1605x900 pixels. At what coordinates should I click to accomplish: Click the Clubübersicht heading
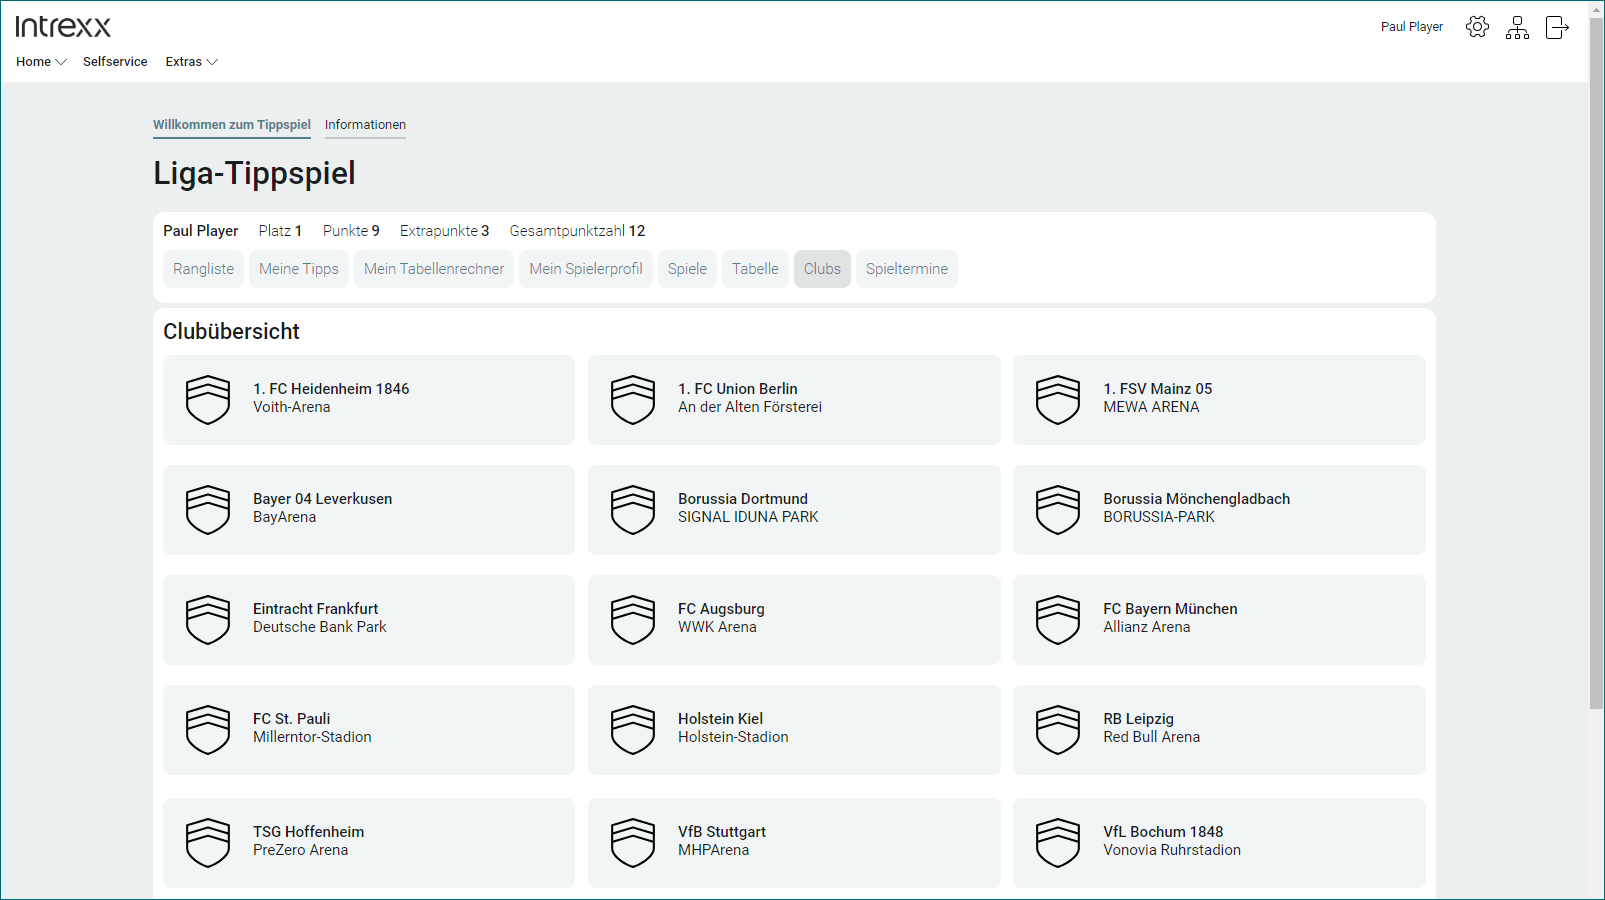(x=231, y=331)
